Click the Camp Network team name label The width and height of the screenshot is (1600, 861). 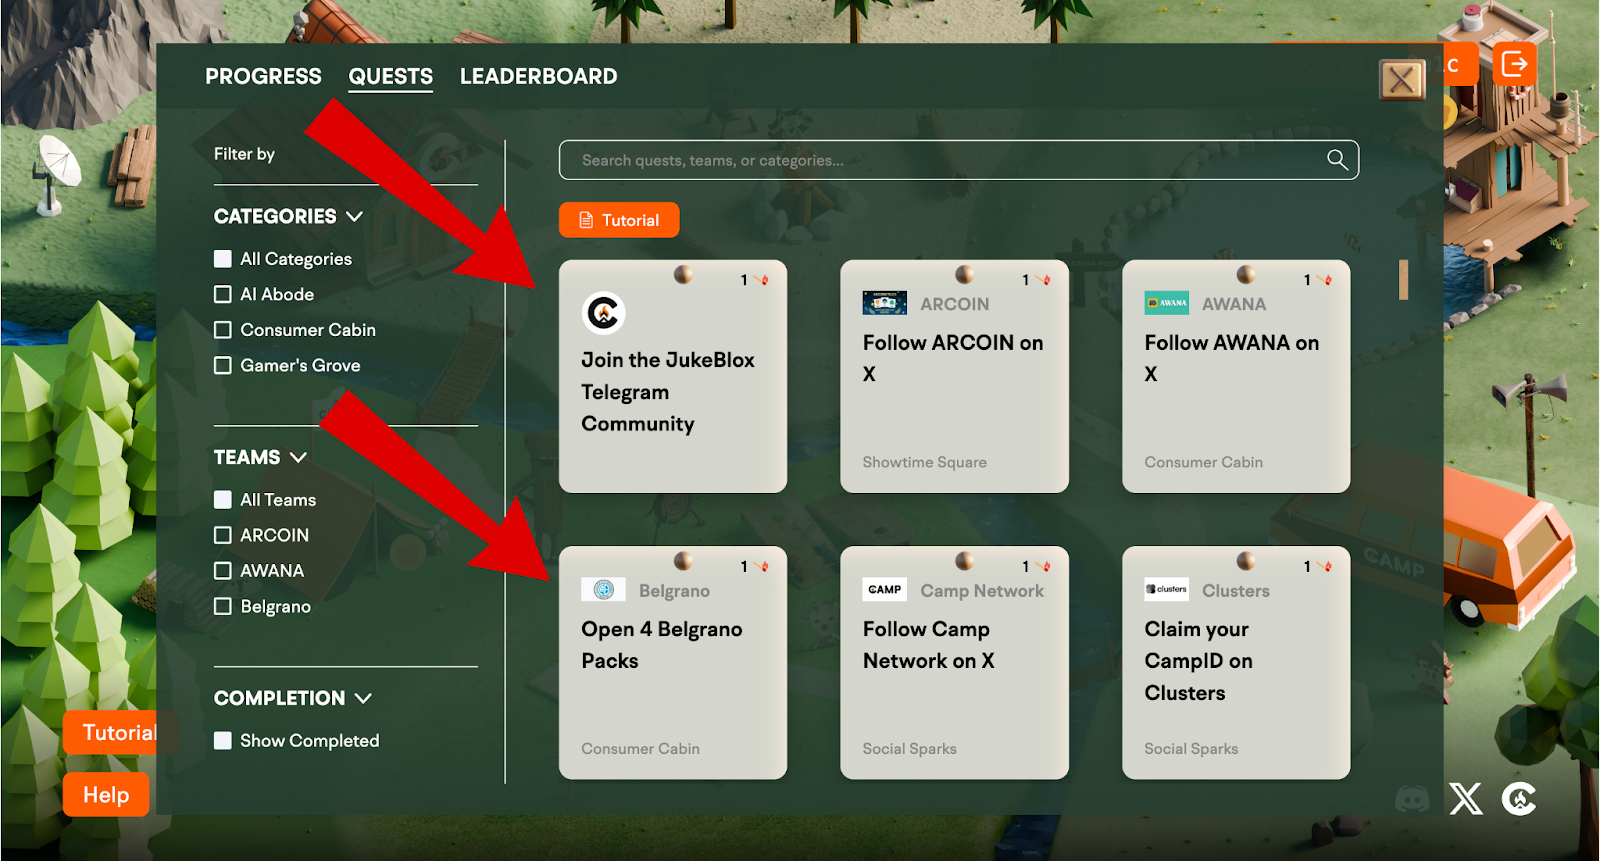click(982, 591)
